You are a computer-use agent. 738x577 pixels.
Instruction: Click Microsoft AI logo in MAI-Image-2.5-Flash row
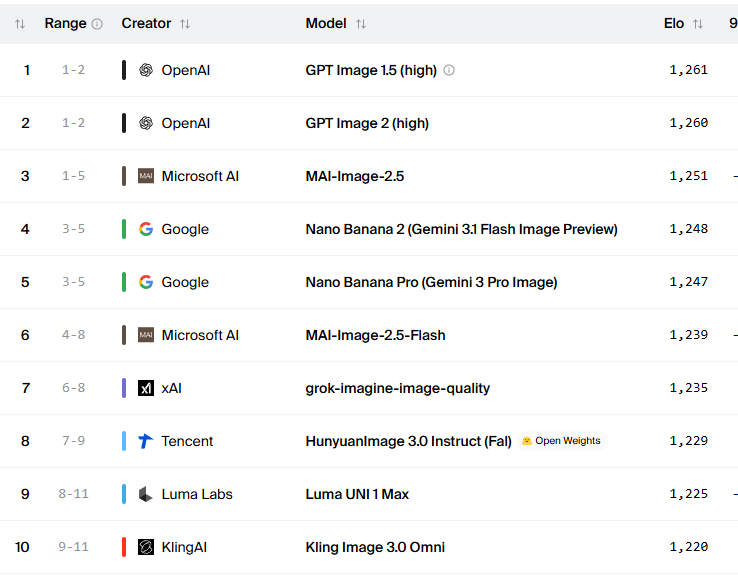click(x=146, y=335)
